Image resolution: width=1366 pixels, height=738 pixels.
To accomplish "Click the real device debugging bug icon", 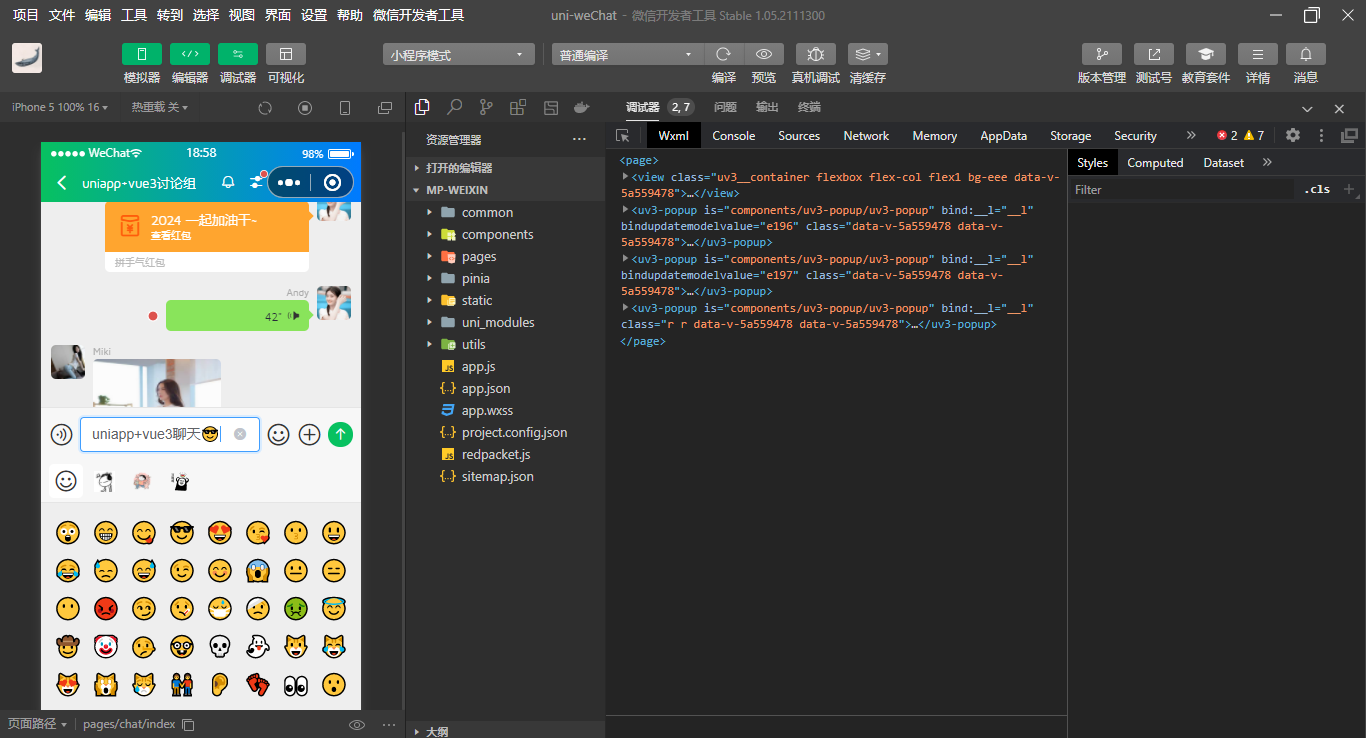I will pos(815,54).
